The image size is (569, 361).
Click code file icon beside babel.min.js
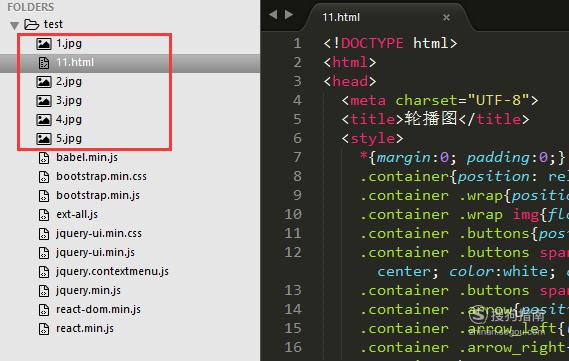[44, 158]
